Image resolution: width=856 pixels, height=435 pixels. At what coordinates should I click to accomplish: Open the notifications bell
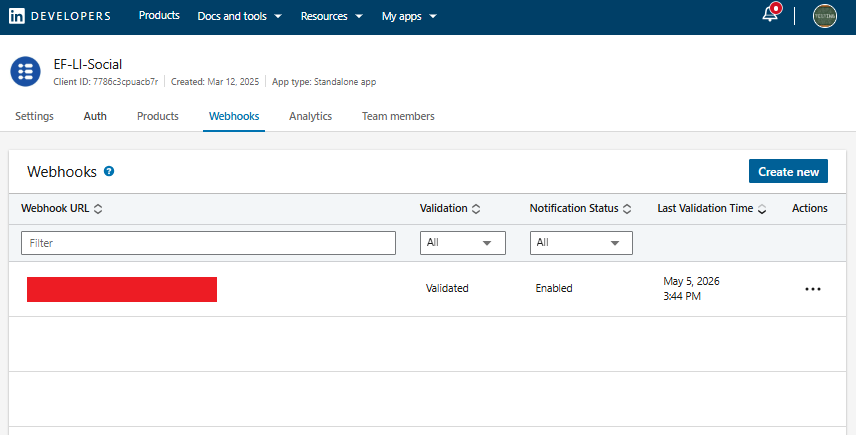pos(770,14)
